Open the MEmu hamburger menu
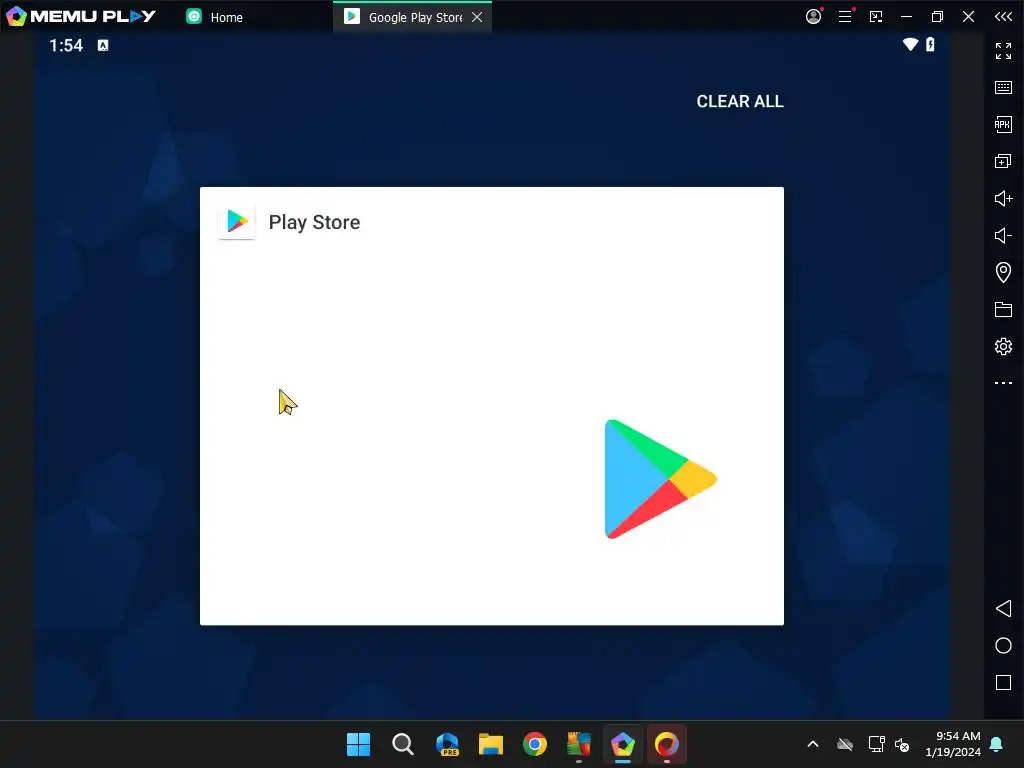This screenshot has height=768, width=1024. pos(845,16)
